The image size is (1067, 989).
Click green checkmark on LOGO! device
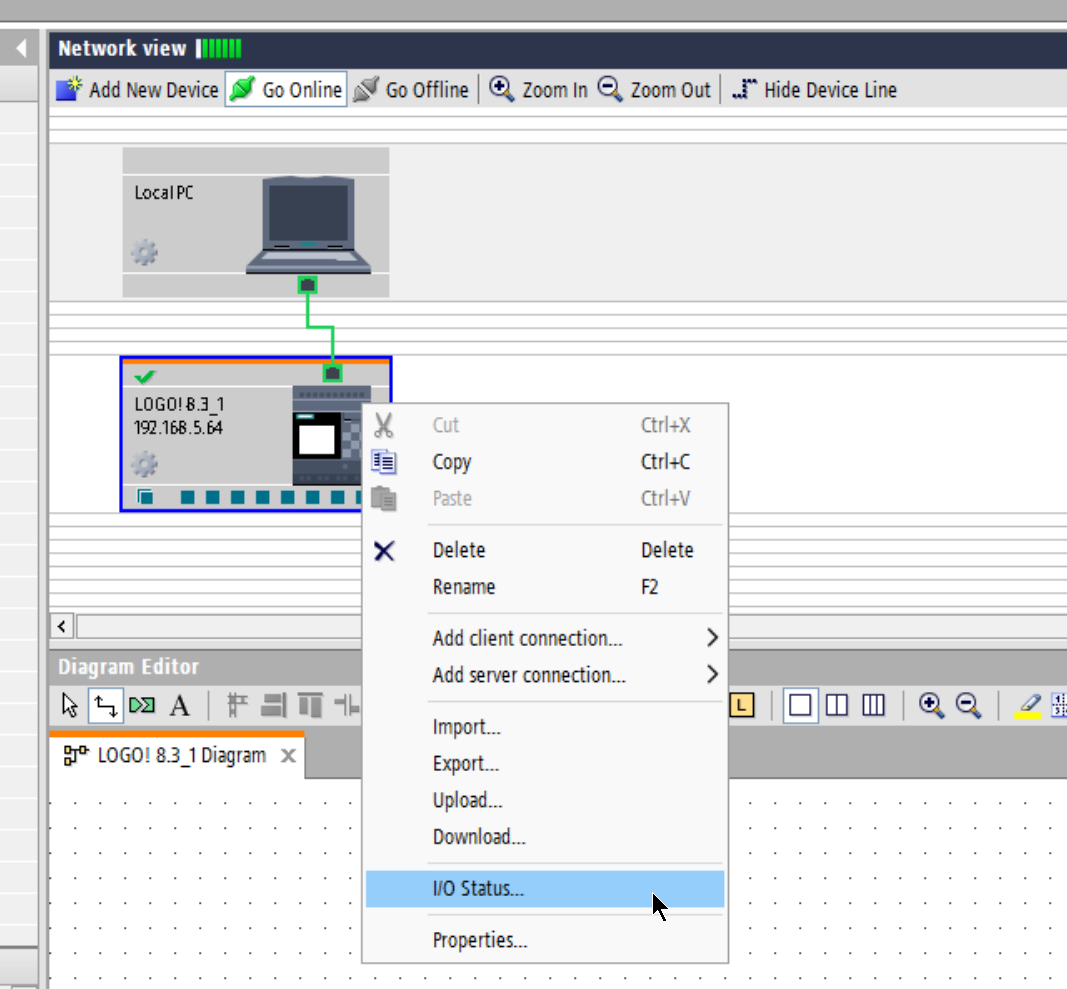pyautogui.click(x=145, y=376)
